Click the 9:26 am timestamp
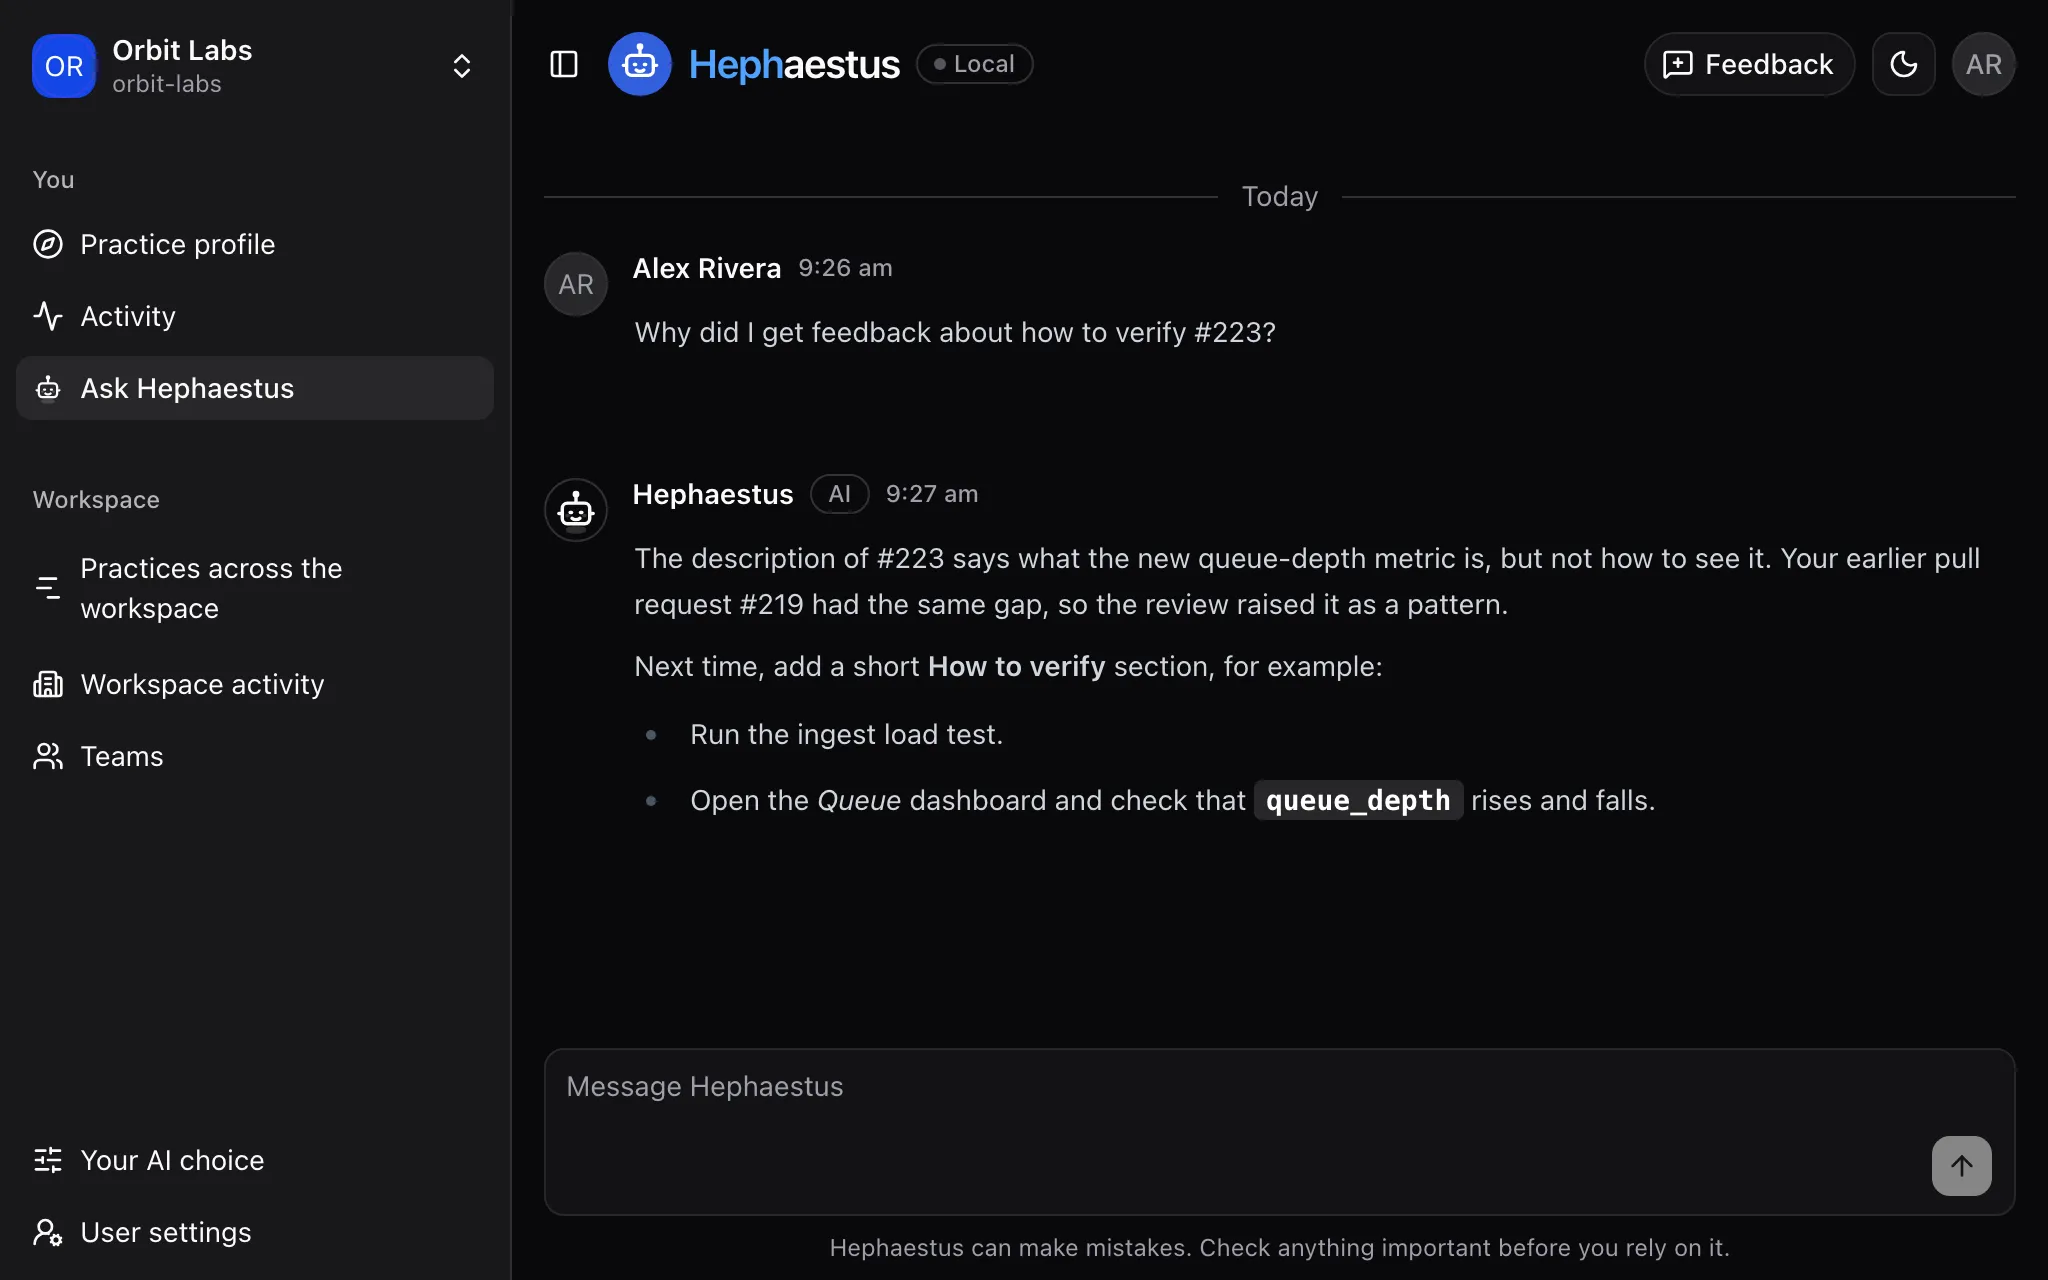 coord(845,268)
